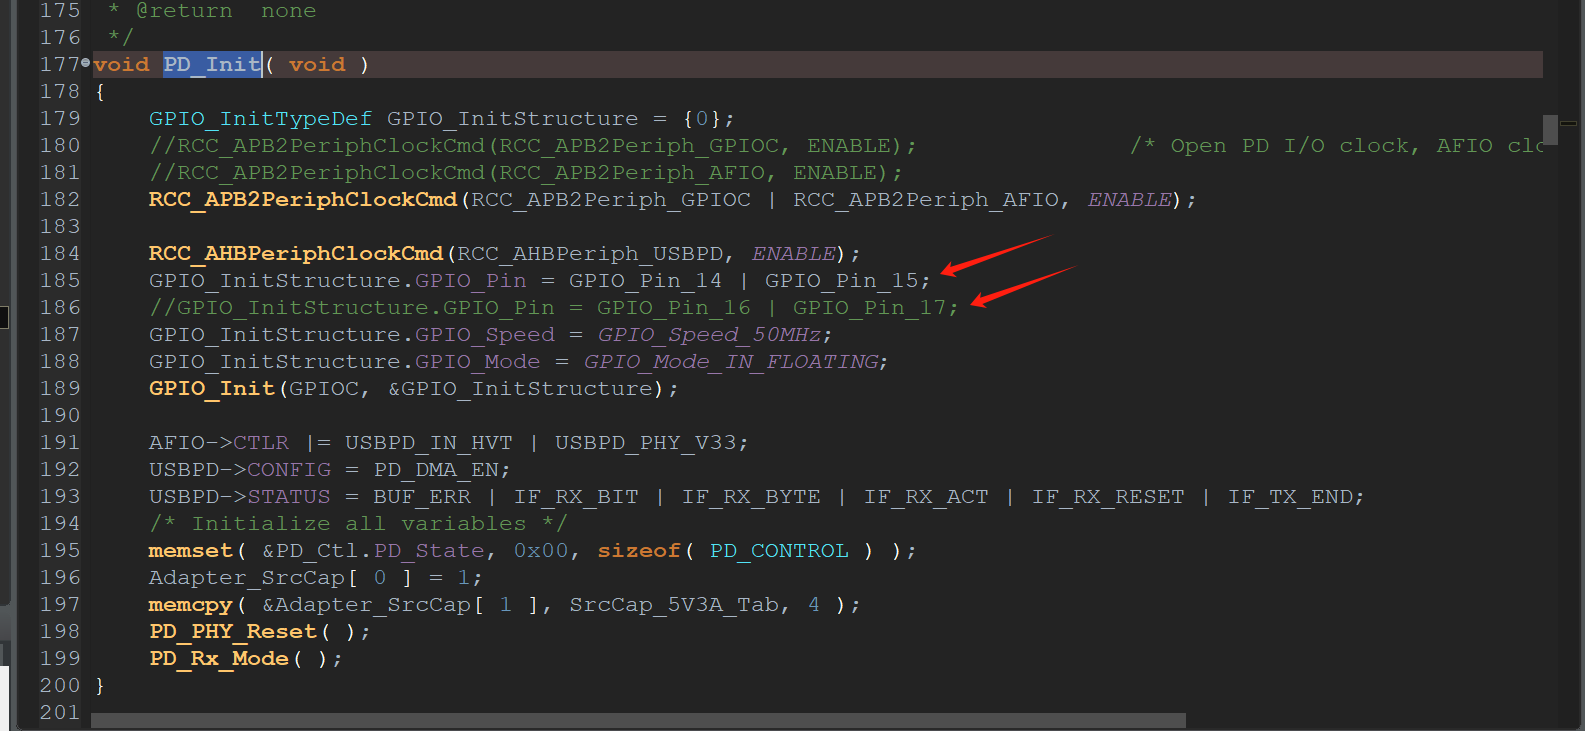Click IF_TX_END flag on line 193
The width and height of the screenshot is (1585, 731).
point(1290,497)
